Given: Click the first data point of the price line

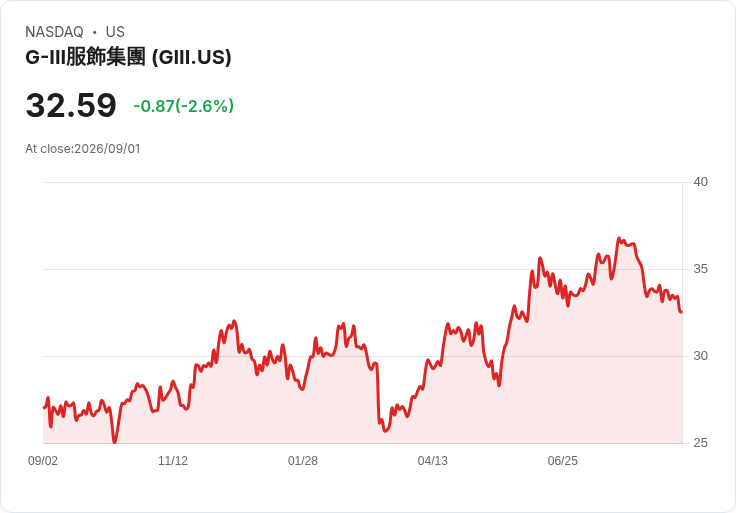Looking at the screenshot, I should (44, 407).
